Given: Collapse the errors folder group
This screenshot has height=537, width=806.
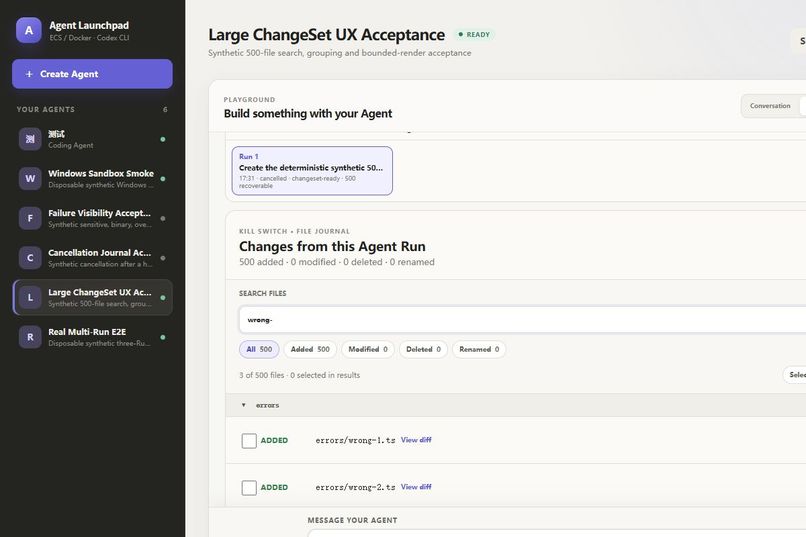Looking at the screenshot, I should [244, 405].
